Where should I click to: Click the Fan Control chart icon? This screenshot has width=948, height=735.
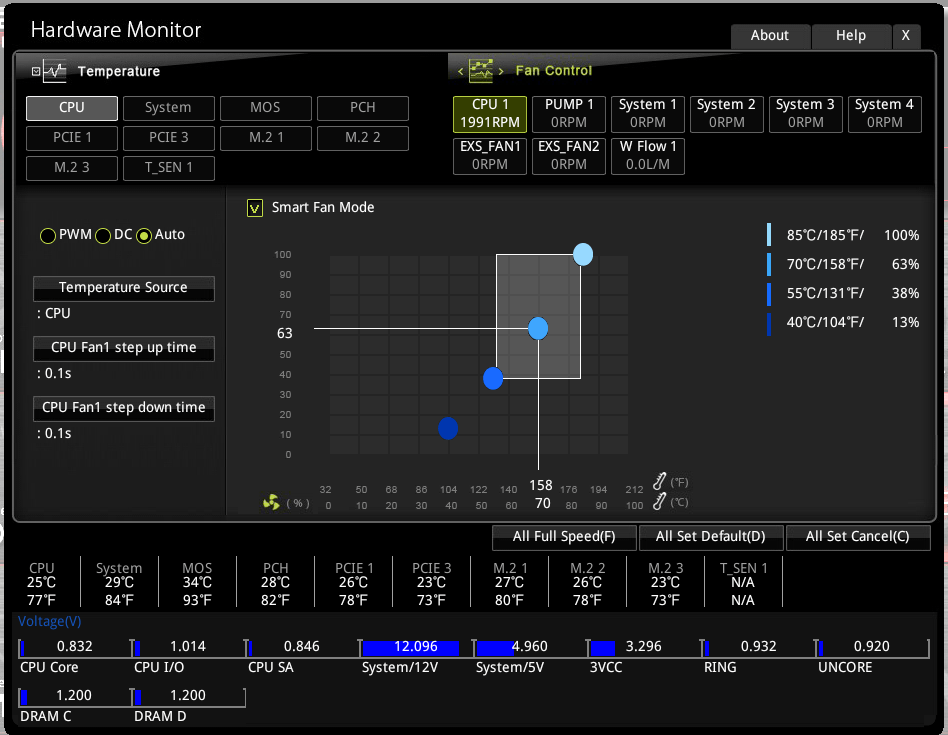(481, 71)
